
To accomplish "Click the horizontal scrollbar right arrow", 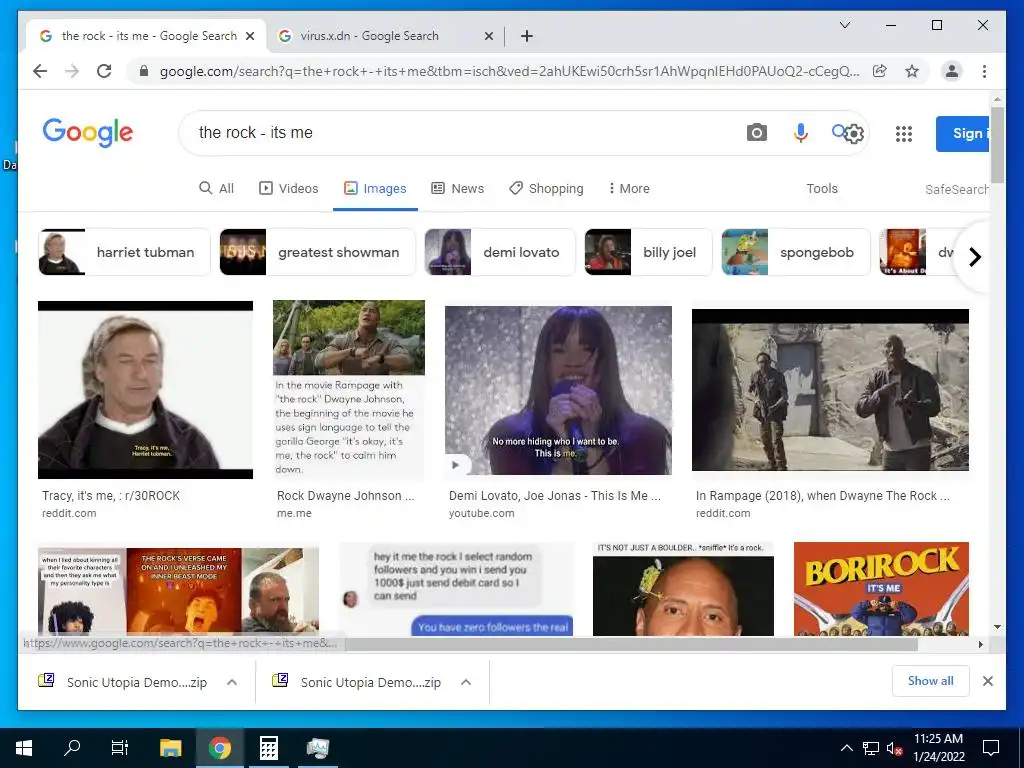I will click(980, 645).
